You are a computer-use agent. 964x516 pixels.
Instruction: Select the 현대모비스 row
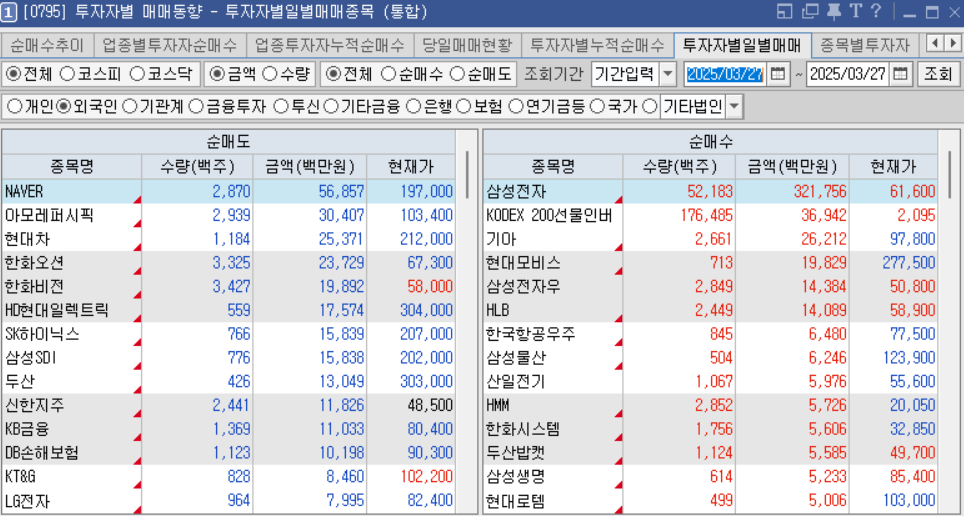coord(710,263)
